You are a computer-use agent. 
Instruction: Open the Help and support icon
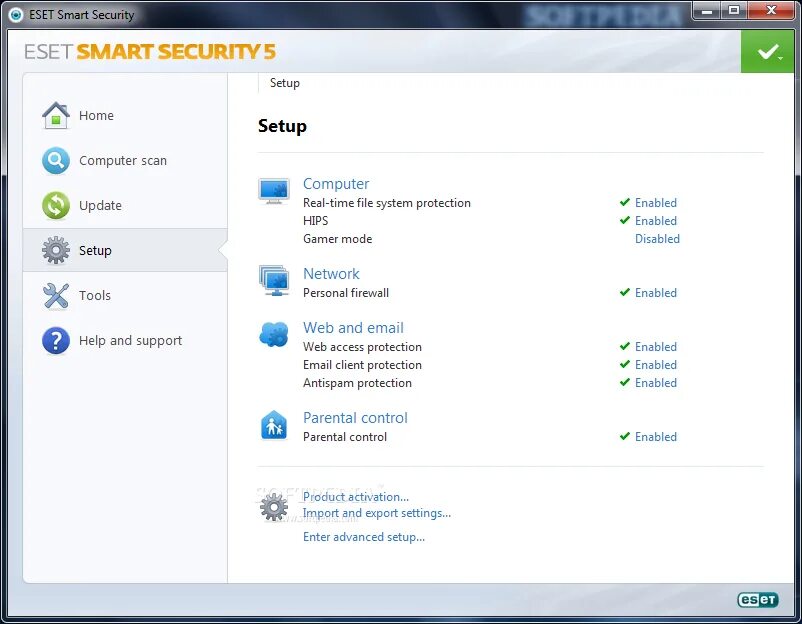pyautogui.click(x=56, y=340)
